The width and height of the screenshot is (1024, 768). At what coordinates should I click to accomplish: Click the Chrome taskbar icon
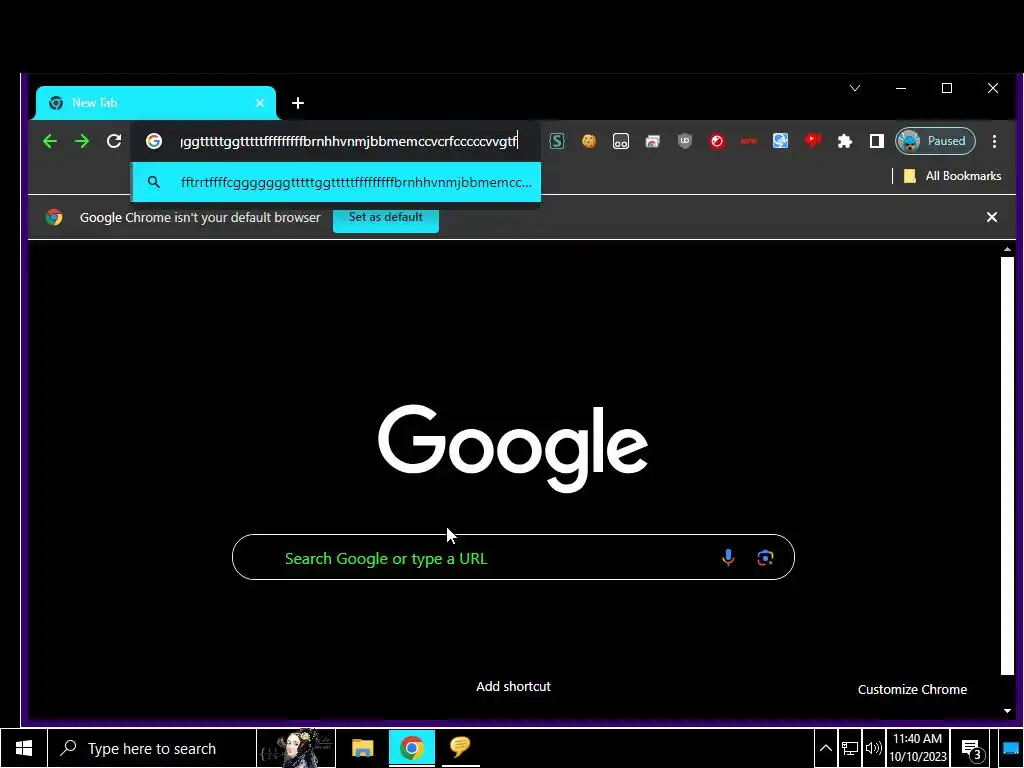pyautogui.click(x=411, y=748)
